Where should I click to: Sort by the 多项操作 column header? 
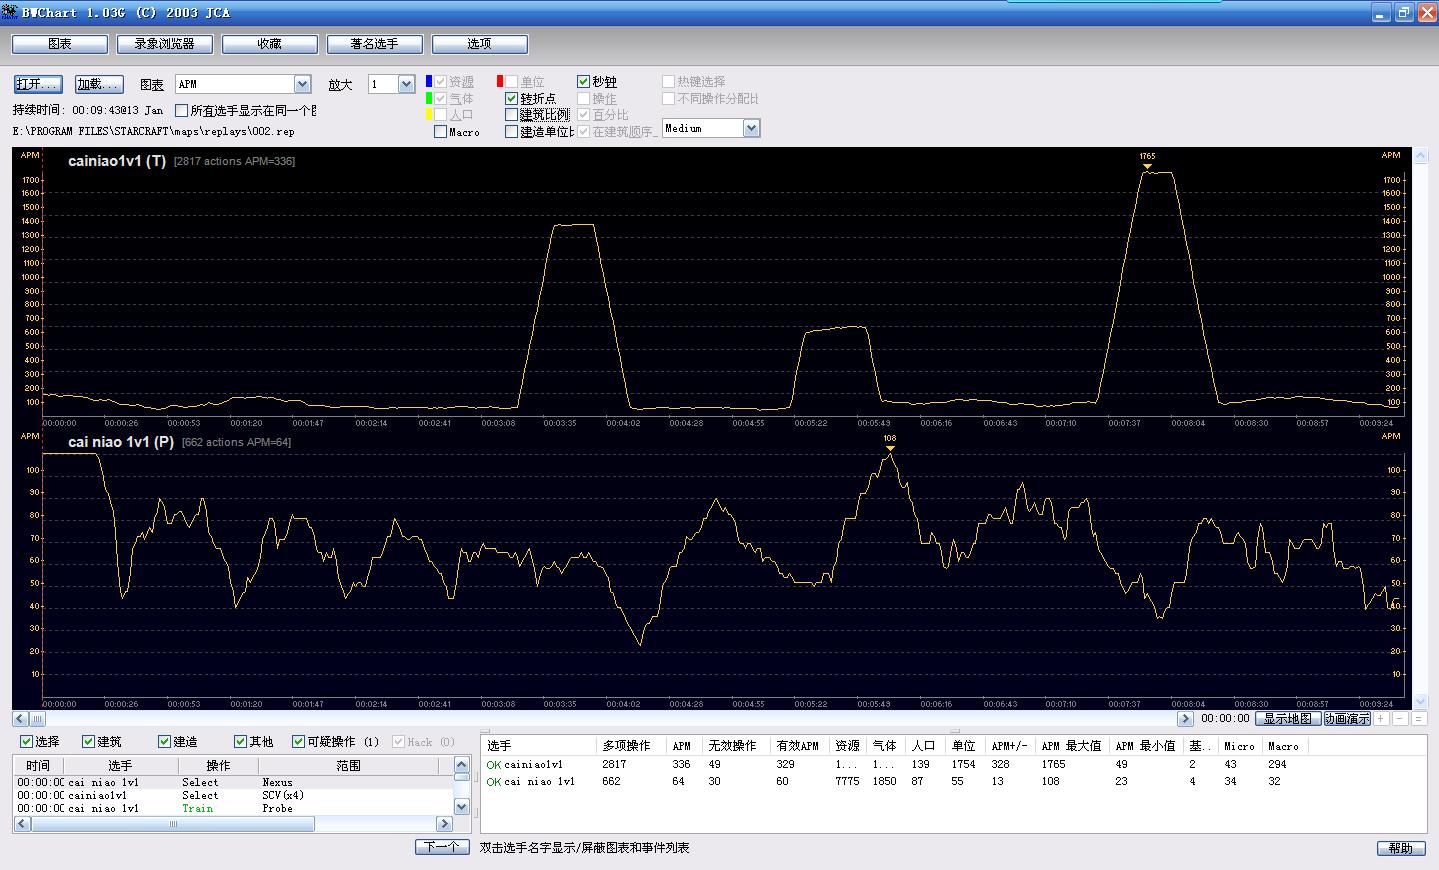point(633,746)
